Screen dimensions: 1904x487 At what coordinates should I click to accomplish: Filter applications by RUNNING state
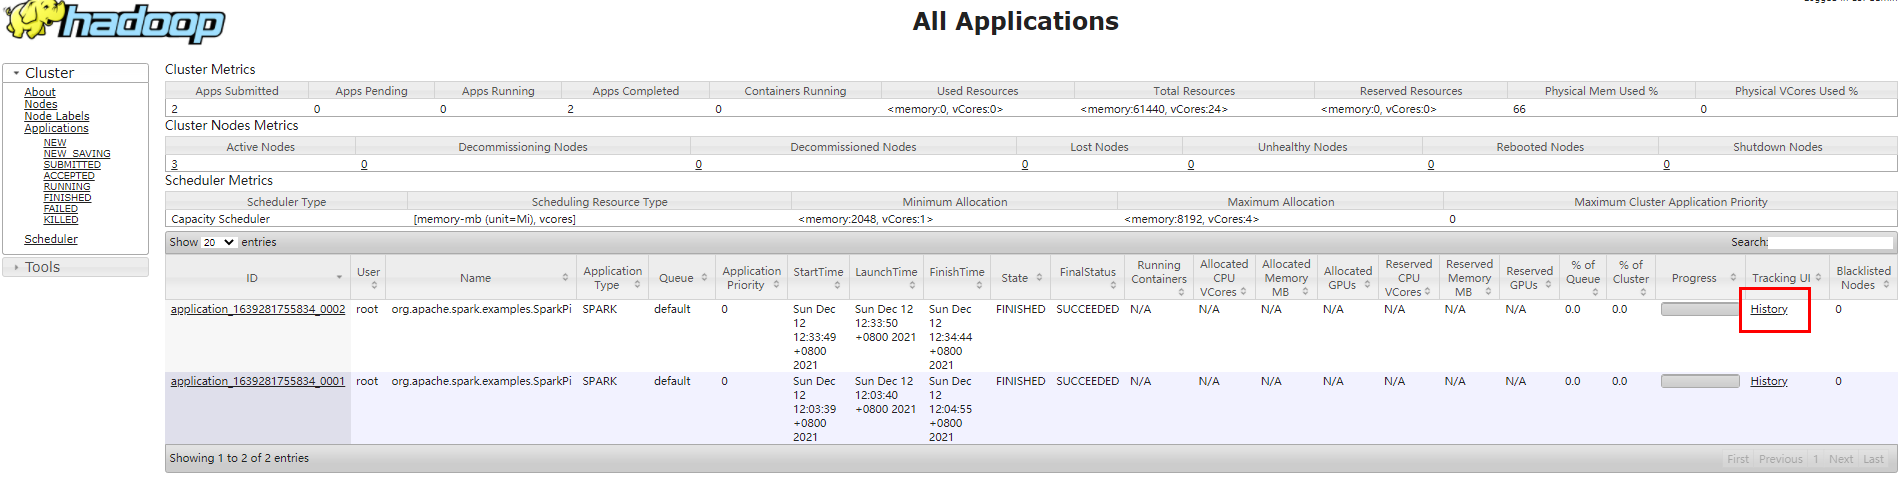pos(67,187)
